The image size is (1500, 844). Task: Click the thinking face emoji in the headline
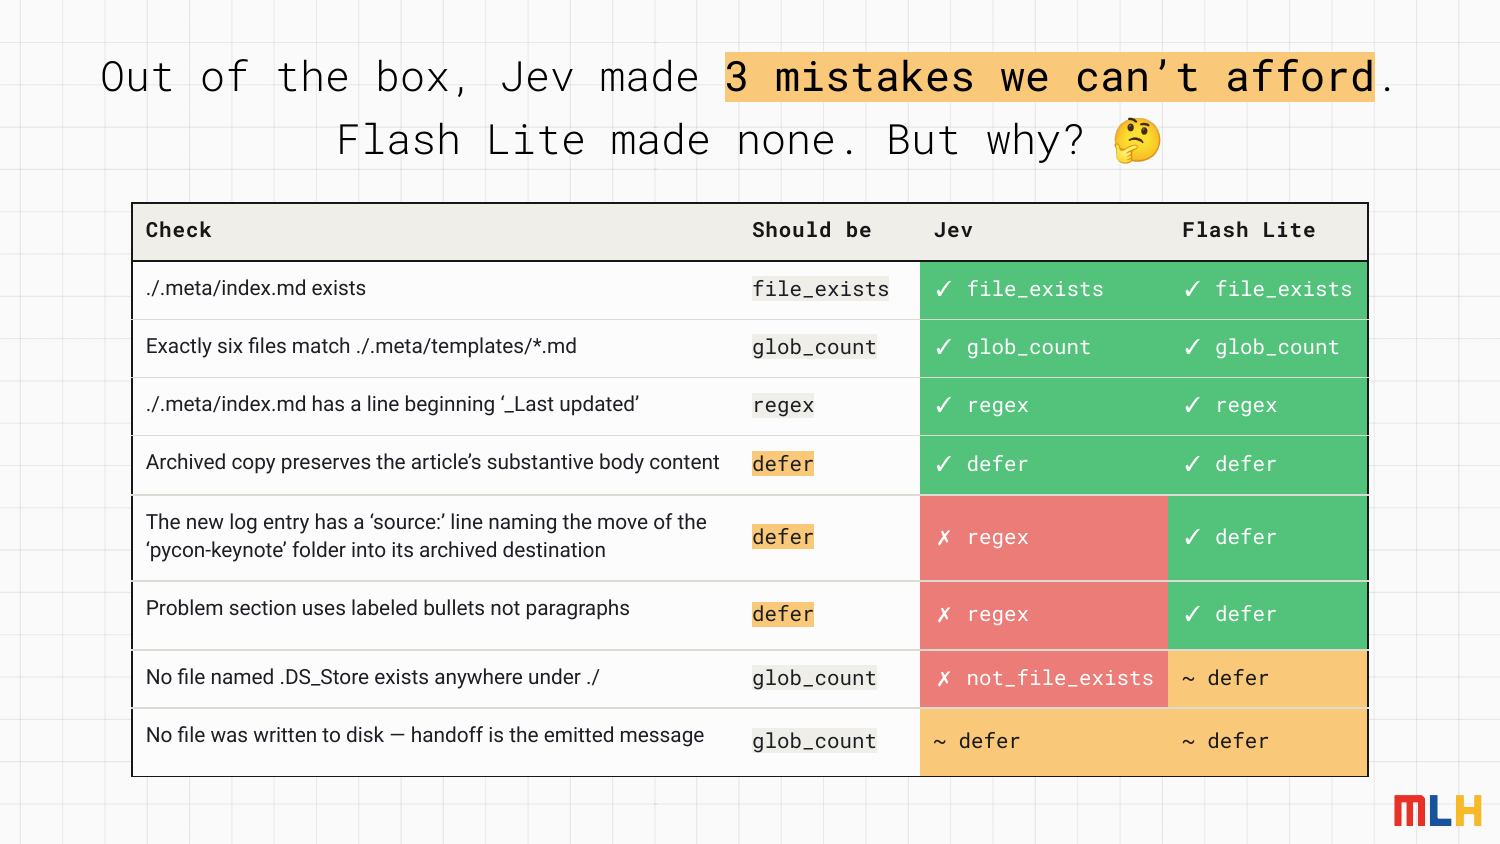point(1137,140)
